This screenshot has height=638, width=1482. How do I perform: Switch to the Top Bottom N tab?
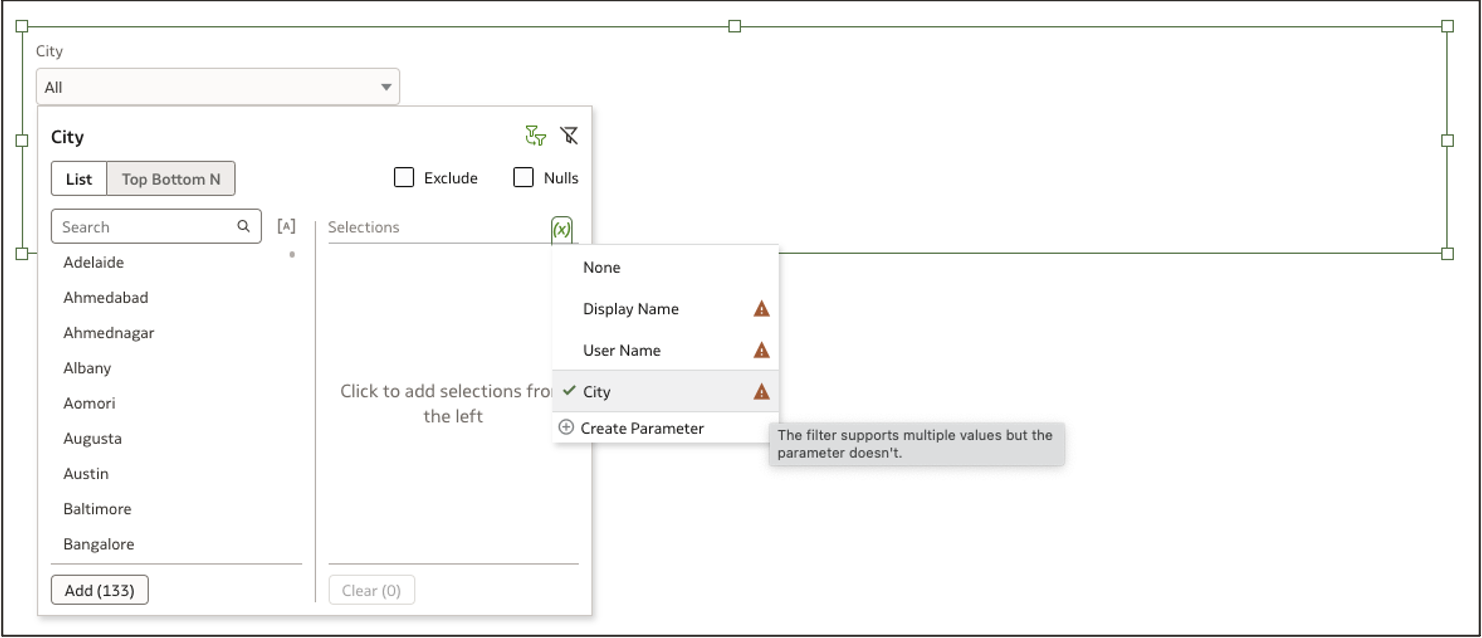click(x=171, y=178)
